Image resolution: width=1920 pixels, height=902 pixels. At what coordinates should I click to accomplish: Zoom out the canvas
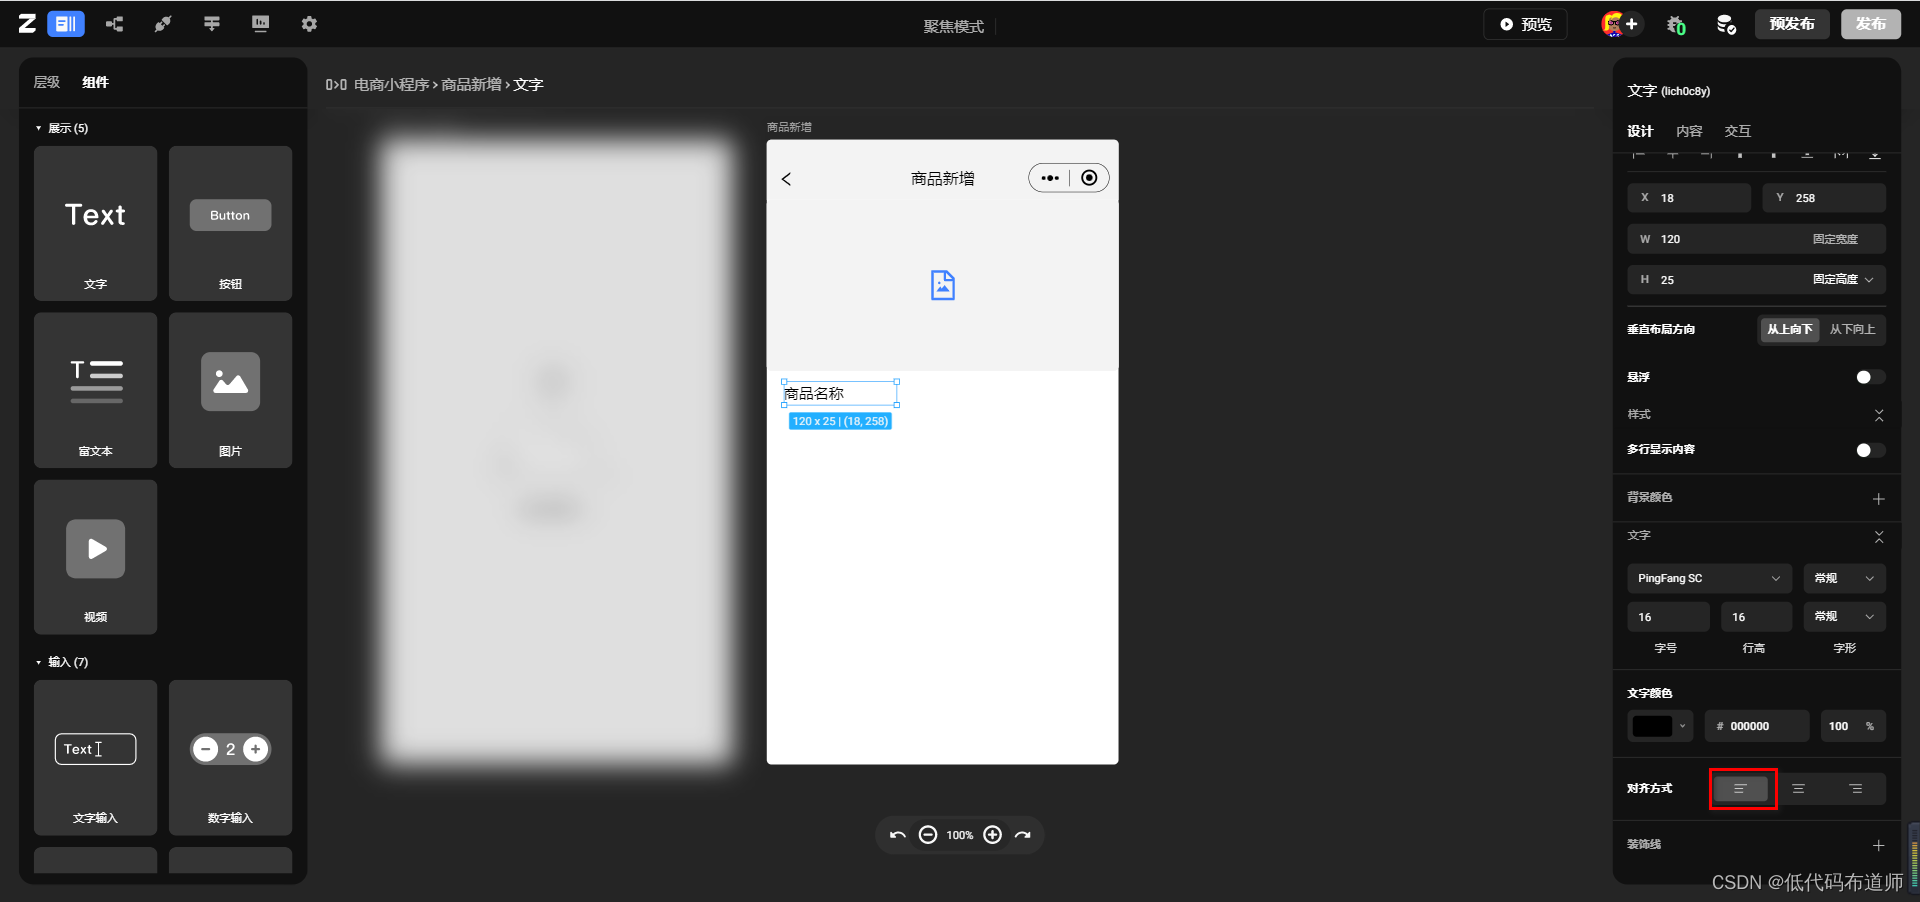(x=928, y=835)
